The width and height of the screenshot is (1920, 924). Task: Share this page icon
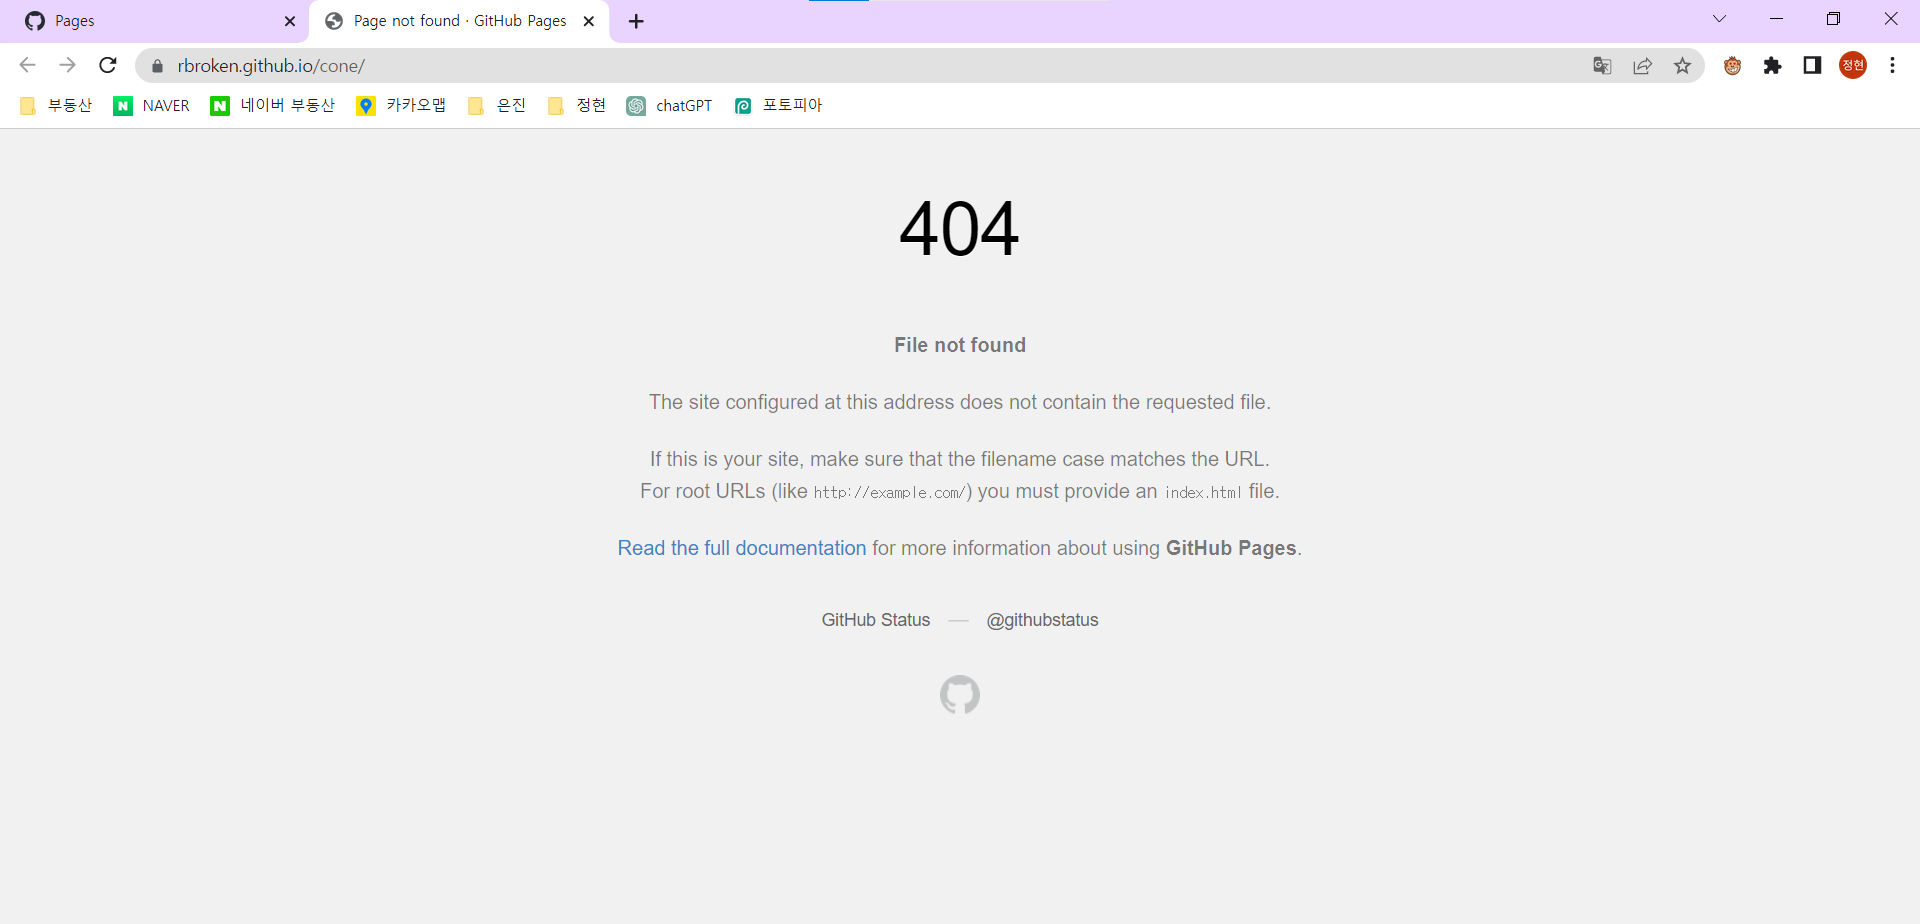click(x=1642, y=66)
